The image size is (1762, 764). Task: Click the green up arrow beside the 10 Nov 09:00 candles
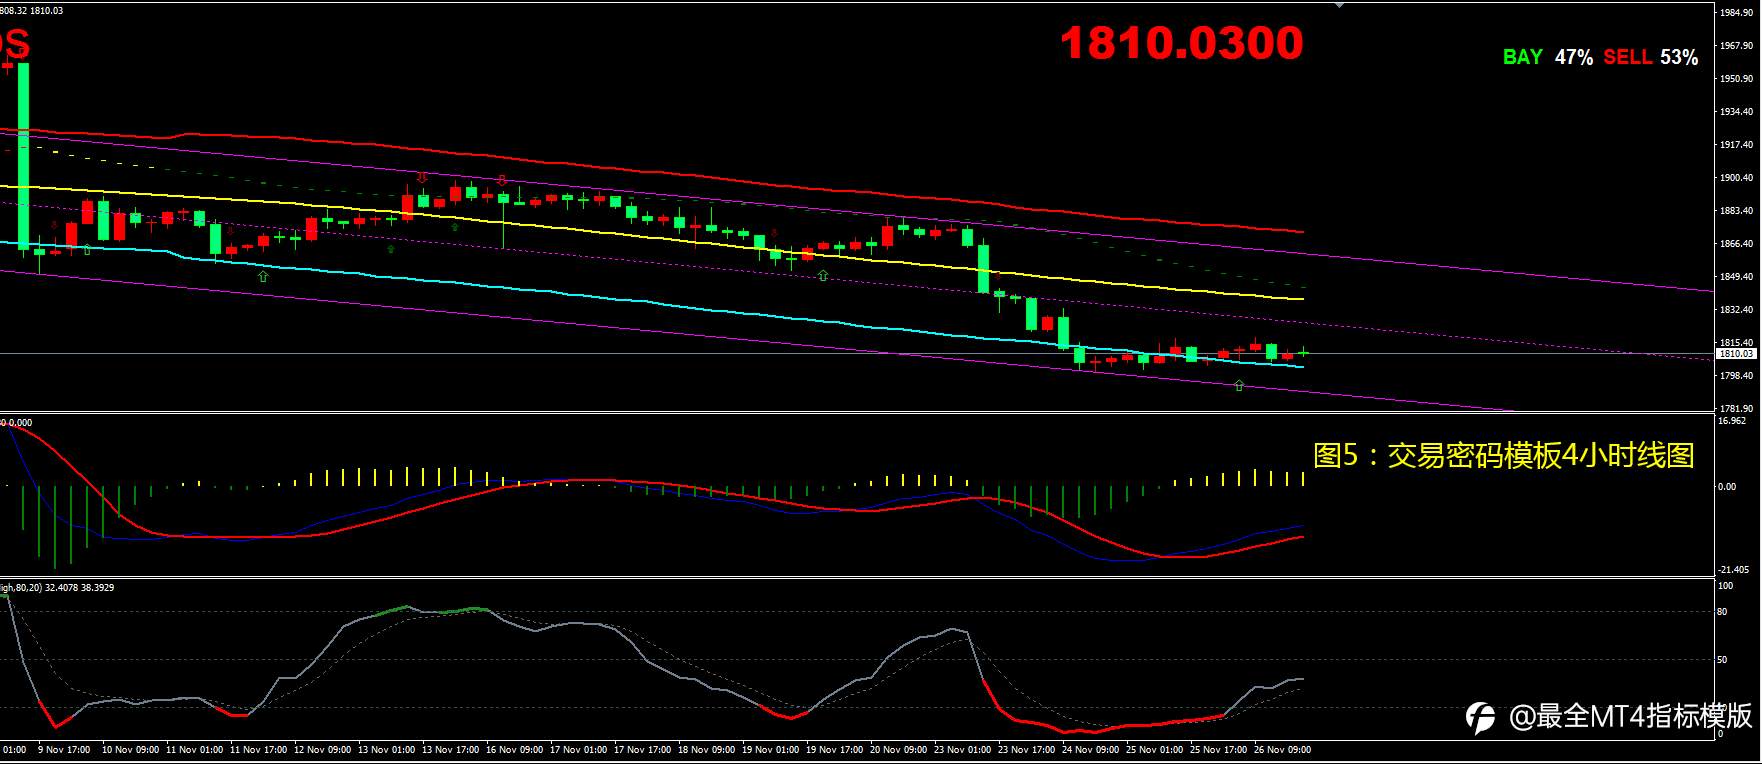click(x=87, y=249)
